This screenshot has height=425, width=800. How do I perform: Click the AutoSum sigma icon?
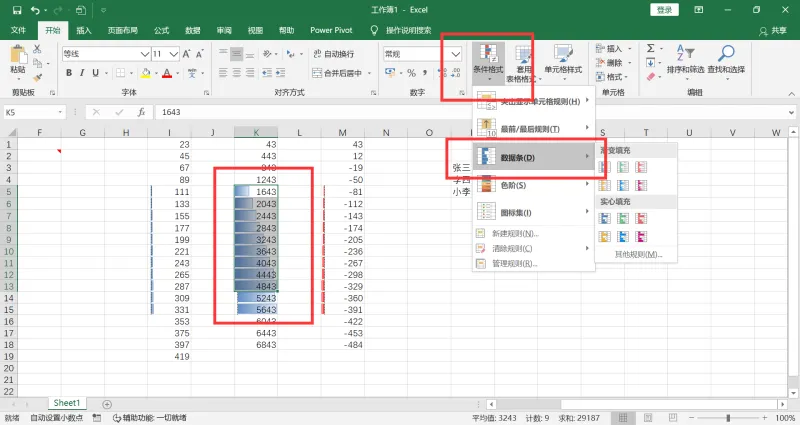(651, 48)
